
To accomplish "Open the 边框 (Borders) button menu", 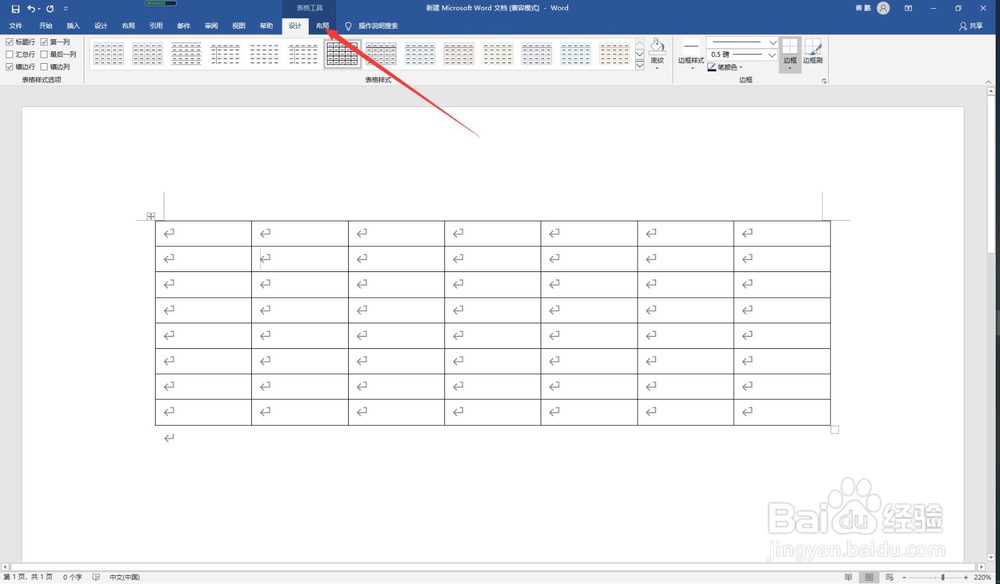I will (x=790, y=54).
